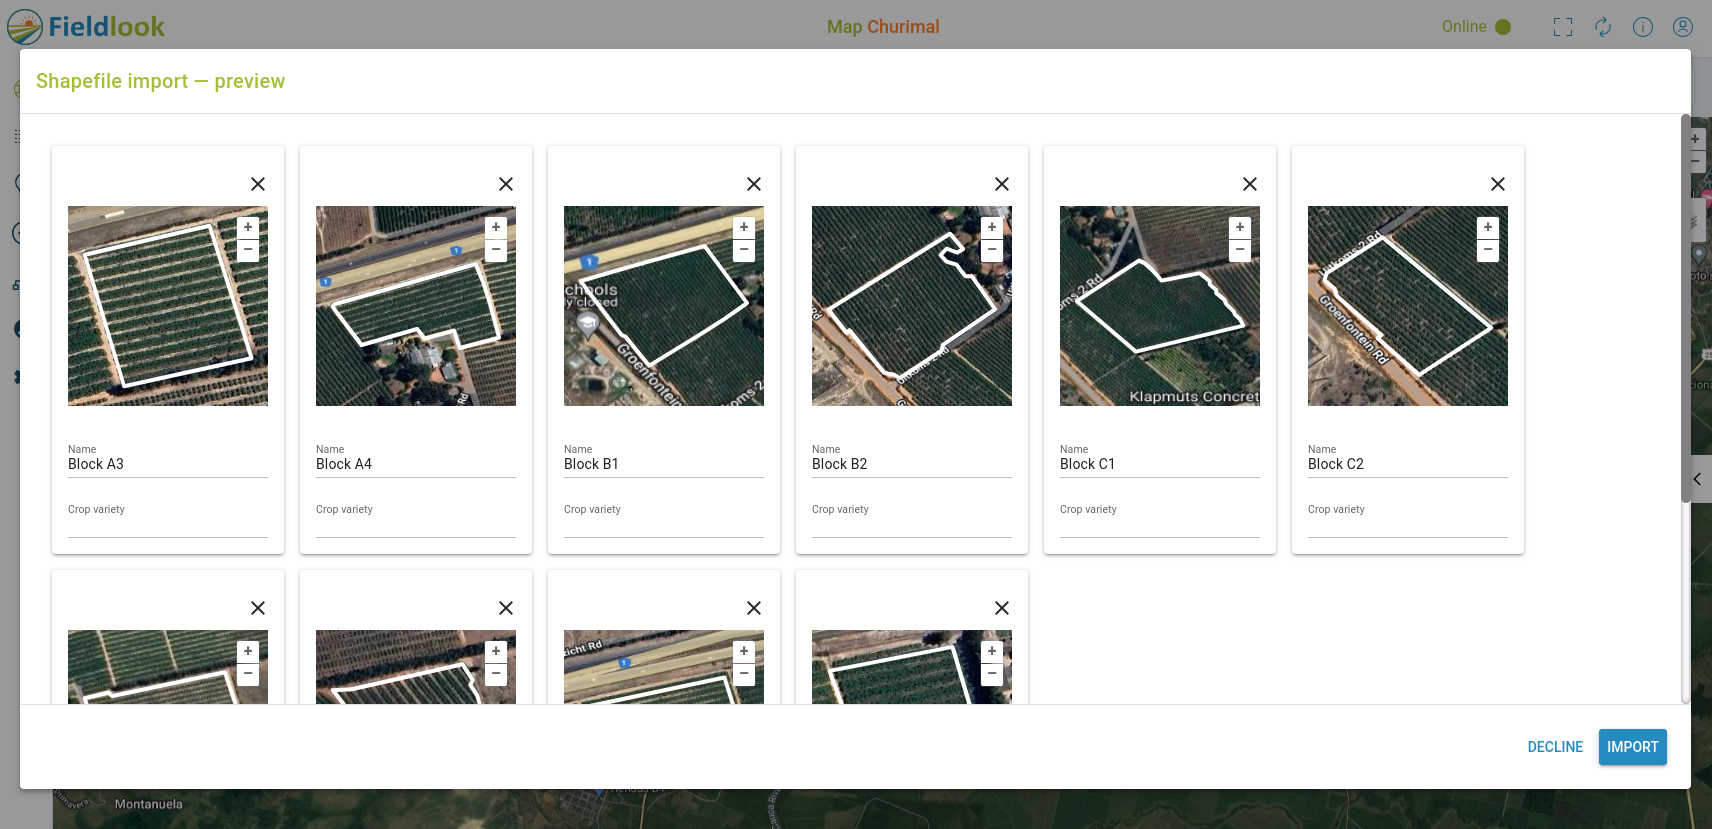This screenshot has width=1712, height=829.
Task: Zoom in on Block A4 map preview
Action: (x=496, y=227)
